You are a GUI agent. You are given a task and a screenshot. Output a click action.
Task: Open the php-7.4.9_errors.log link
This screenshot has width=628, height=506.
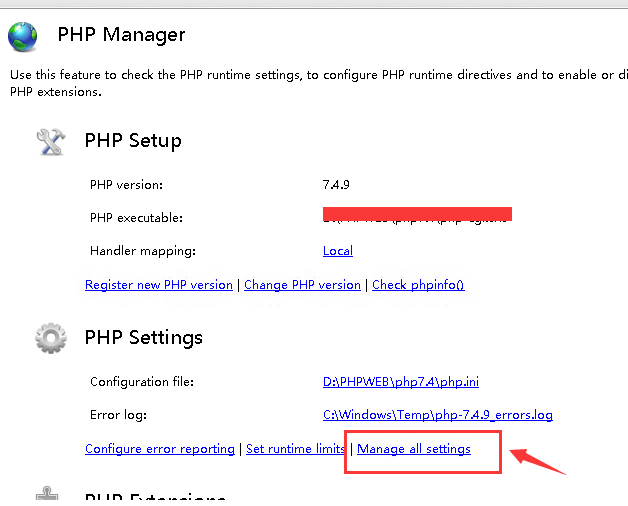pos(437,415)
